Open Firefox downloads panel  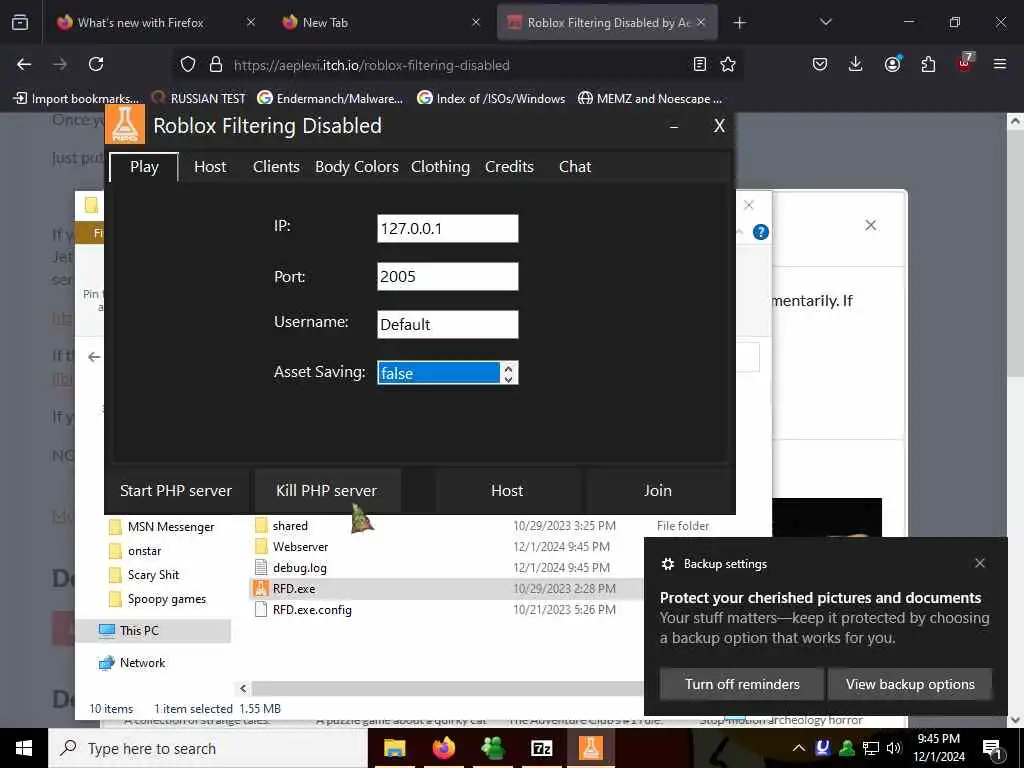pyautogui.click(x=856, y=64)
